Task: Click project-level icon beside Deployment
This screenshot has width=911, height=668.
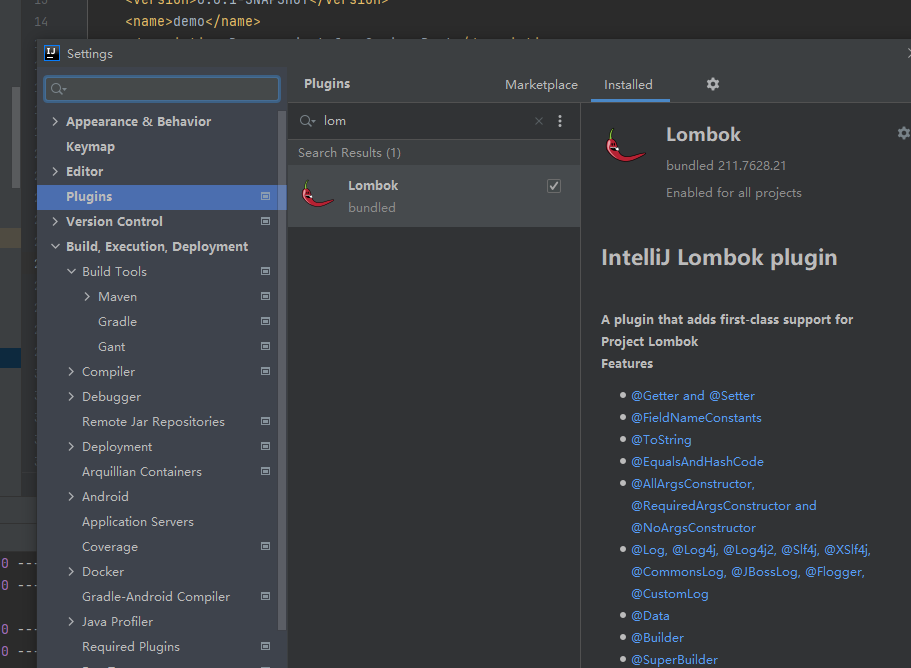Action: coord(266,446)
